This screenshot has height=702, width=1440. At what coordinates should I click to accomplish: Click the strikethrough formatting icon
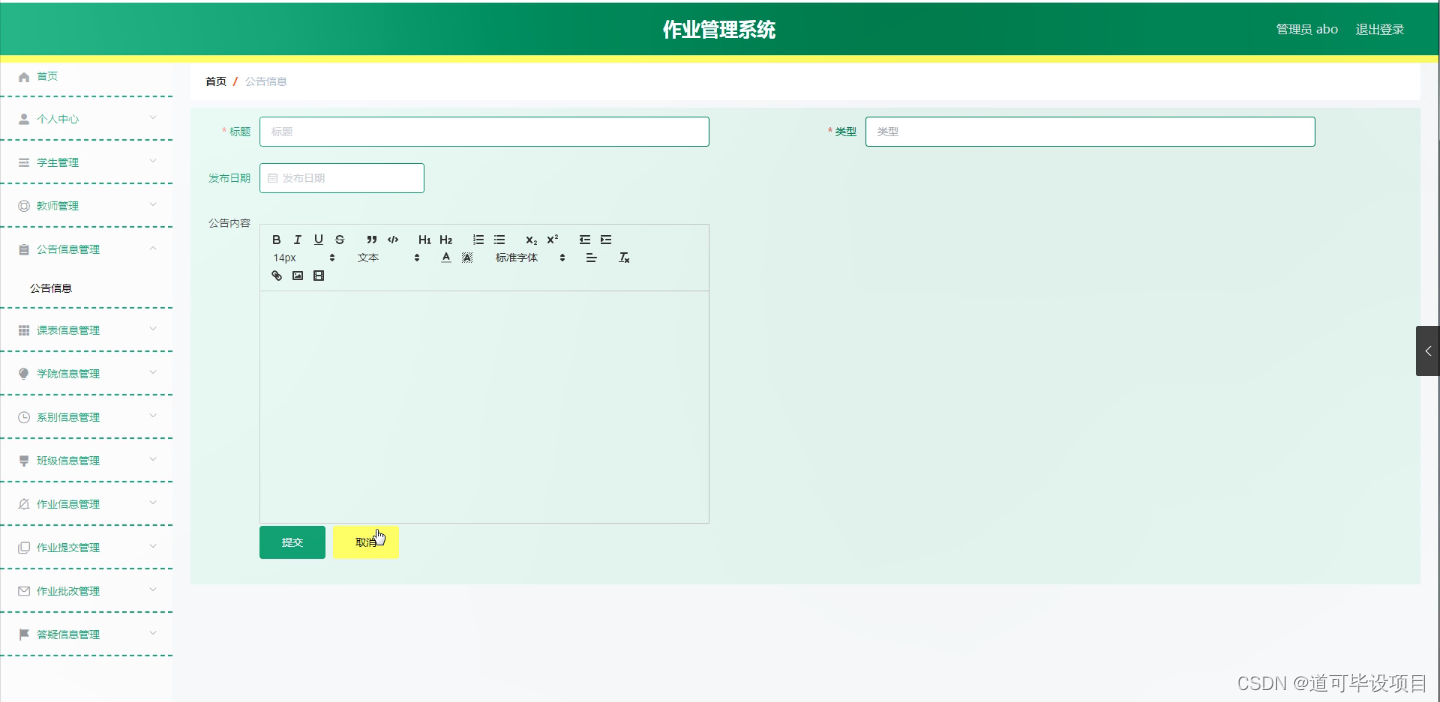pos(339,239)
